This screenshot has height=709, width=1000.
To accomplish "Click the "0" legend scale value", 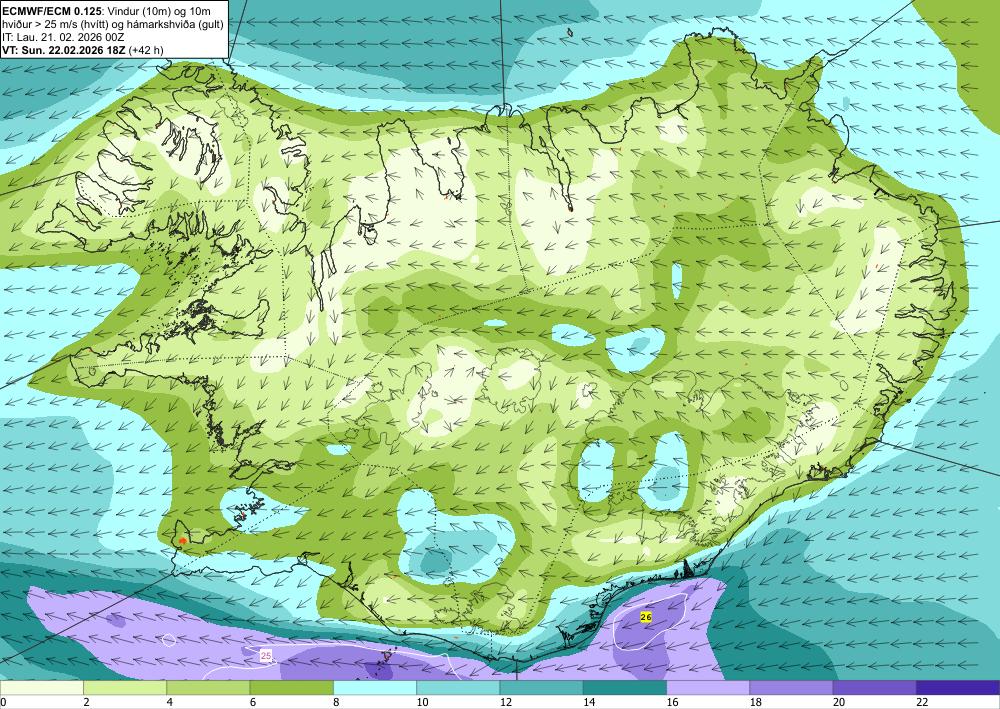I will click(3, 702).
